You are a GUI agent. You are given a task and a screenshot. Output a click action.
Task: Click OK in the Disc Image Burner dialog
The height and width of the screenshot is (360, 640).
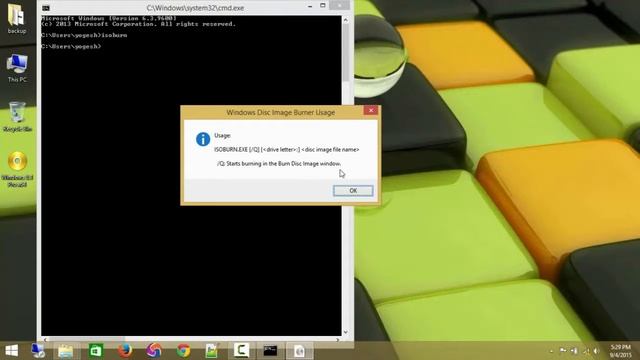353,191
